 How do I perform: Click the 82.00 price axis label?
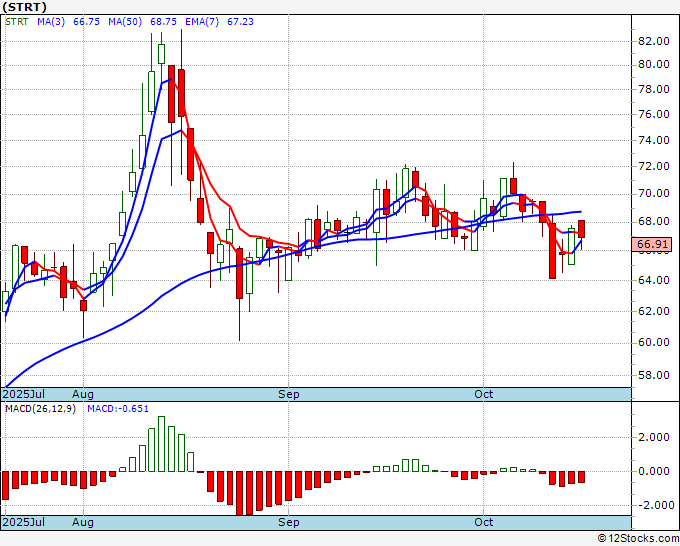(652, 41)
